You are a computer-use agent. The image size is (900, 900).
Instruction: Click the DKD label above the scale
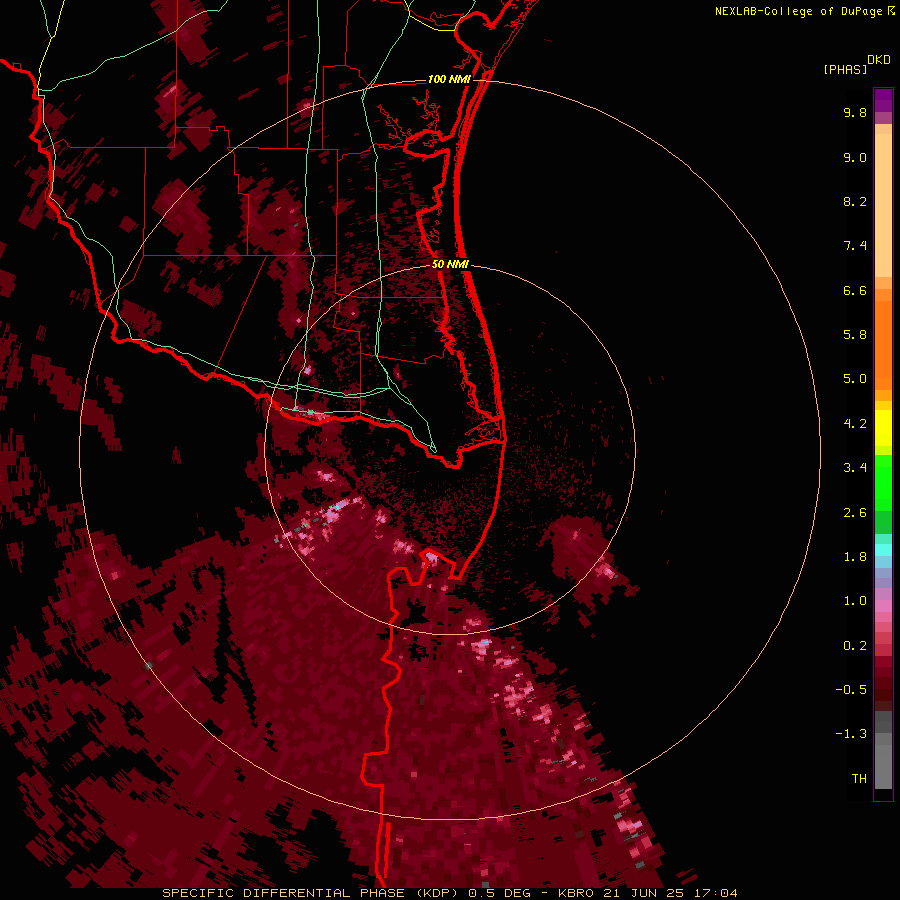(879, 60)
